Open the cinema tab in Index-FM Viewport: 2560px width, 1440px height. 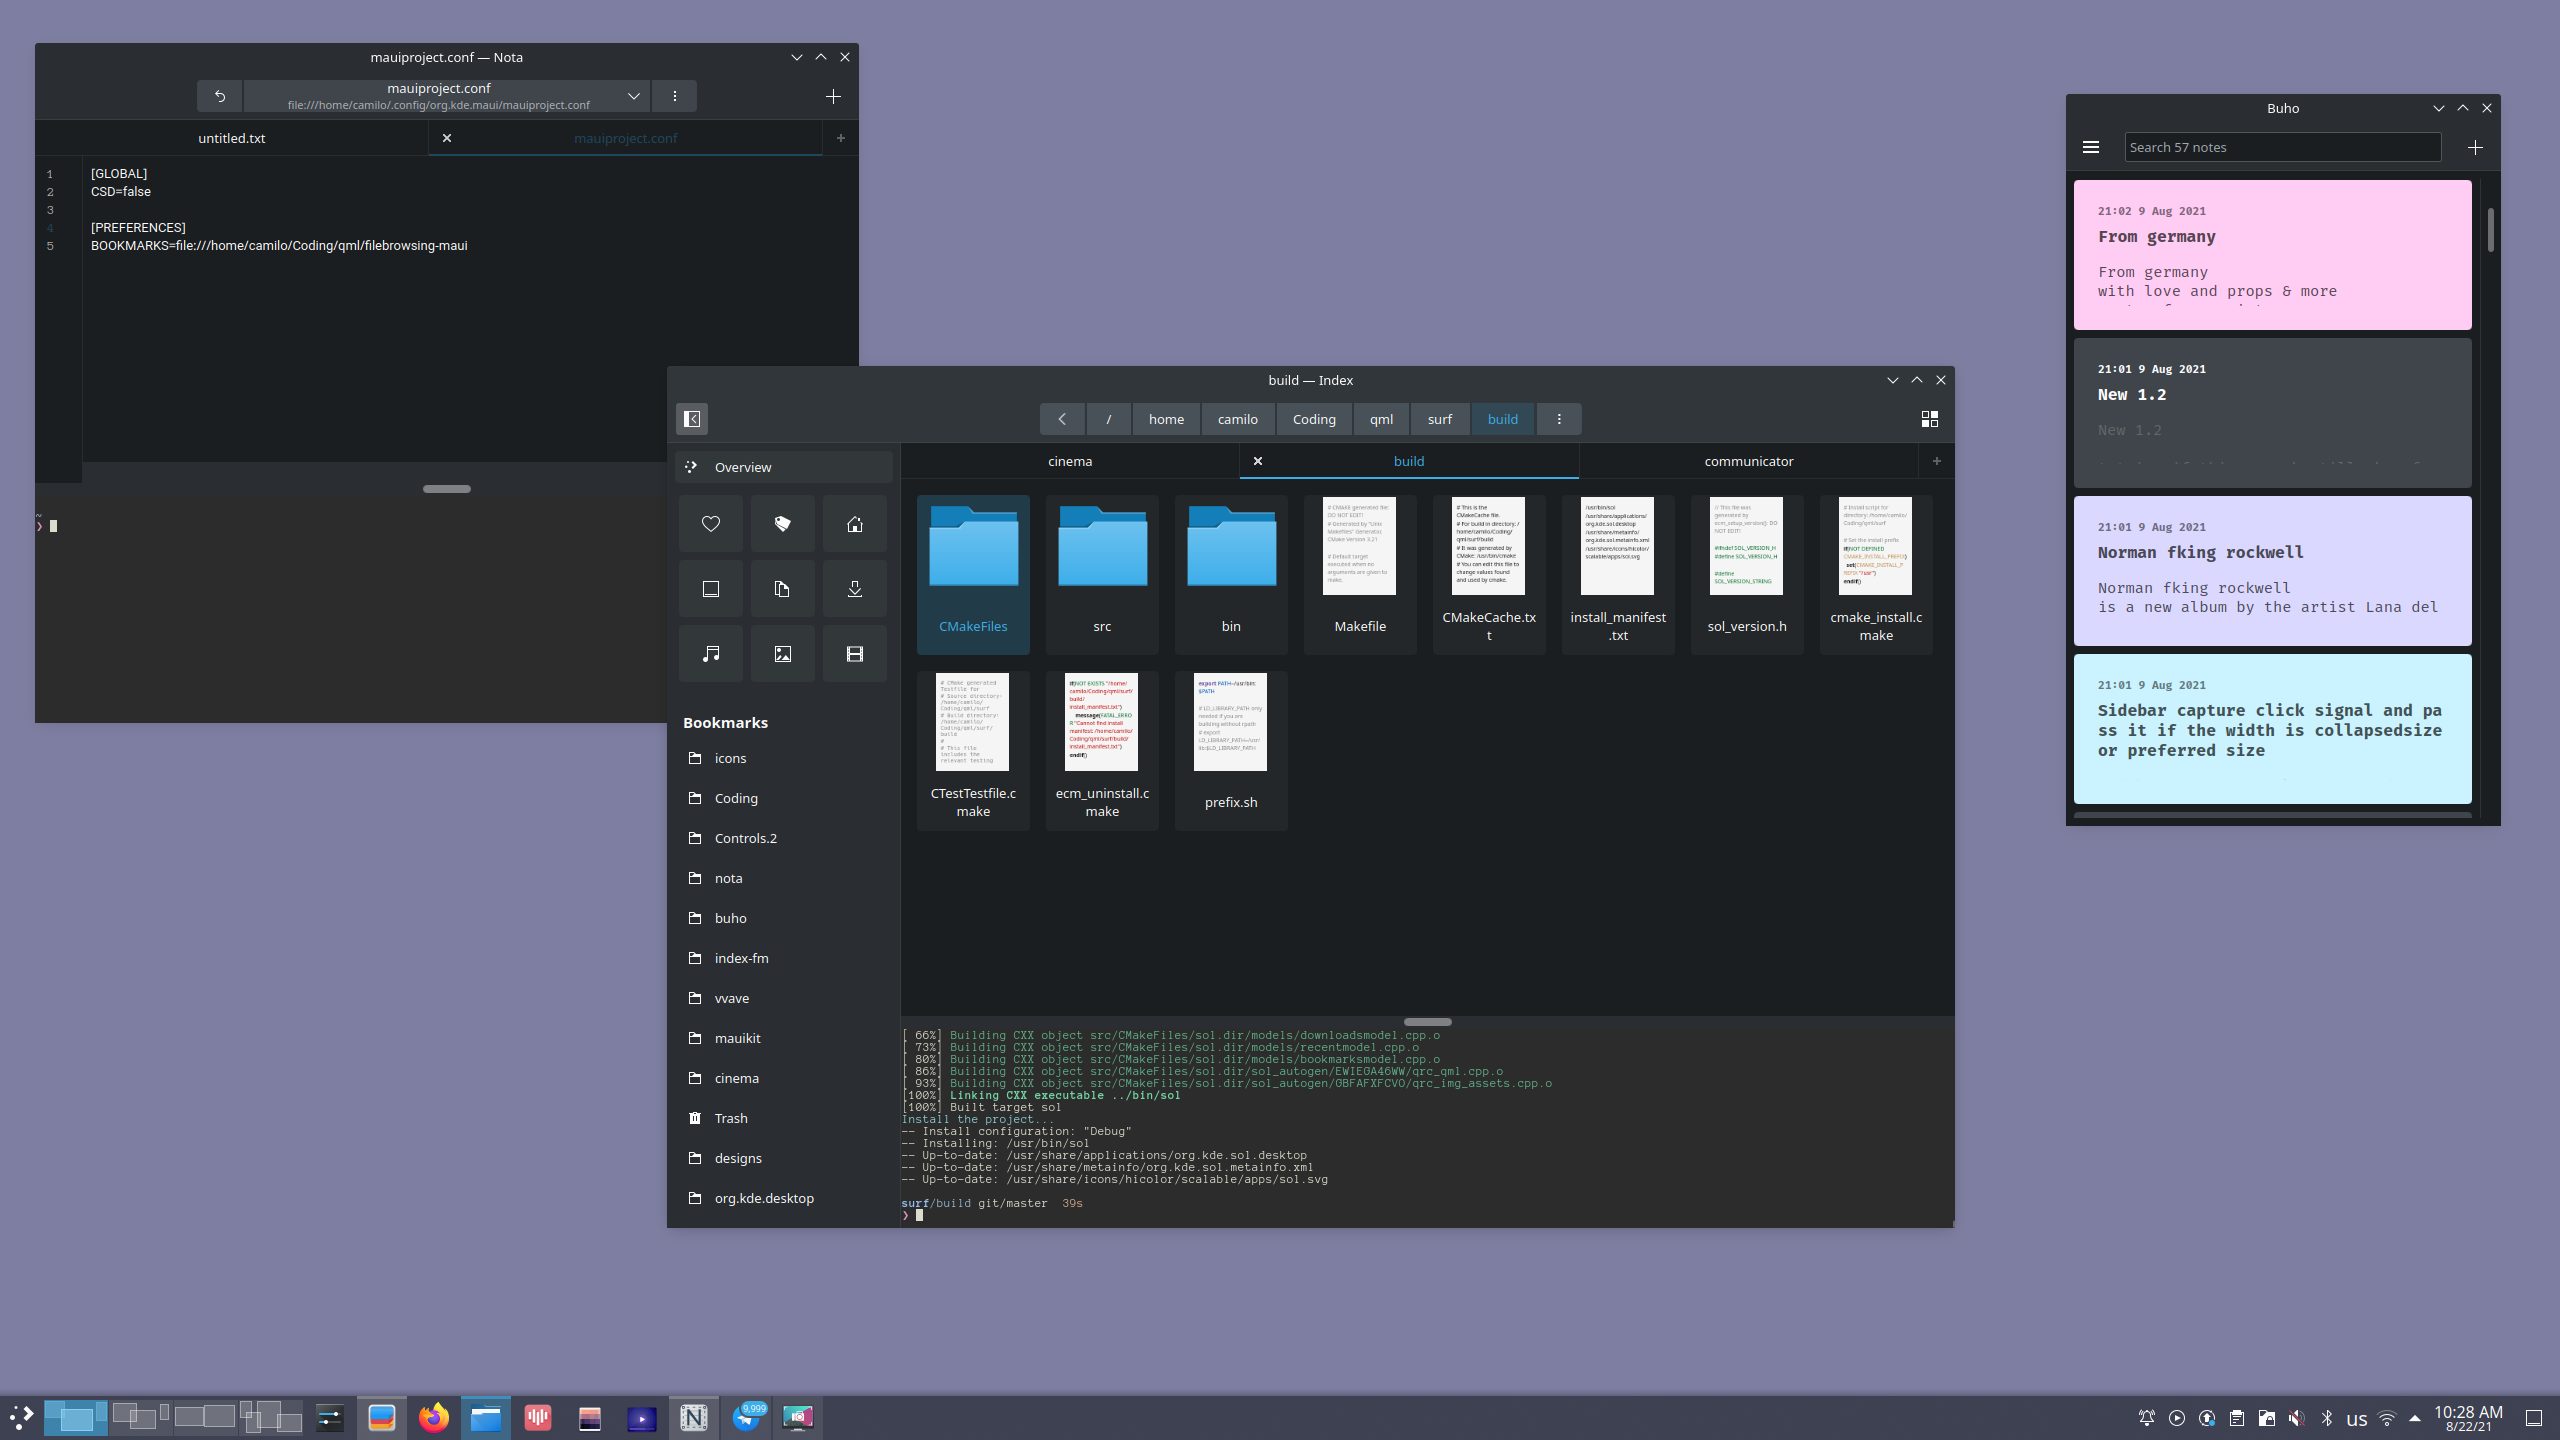tap(1069, 461)
